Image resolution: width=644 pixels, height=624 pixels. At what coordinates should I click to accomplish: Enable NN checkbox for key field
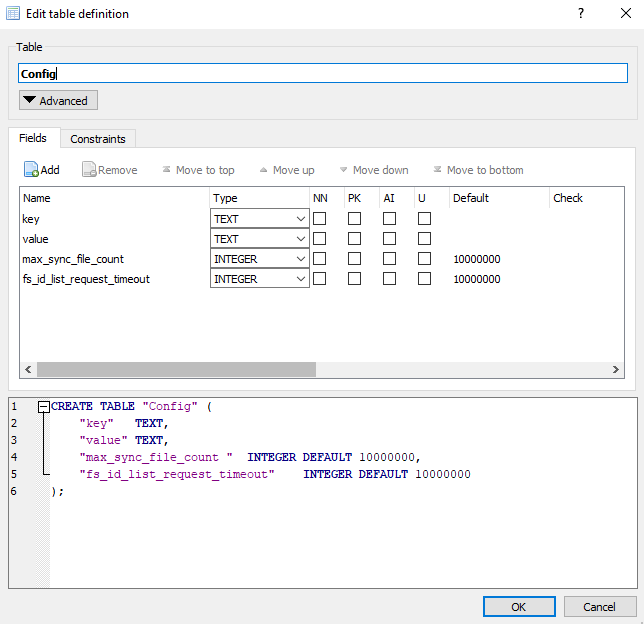pyautogui.click(x=319, y=219)
